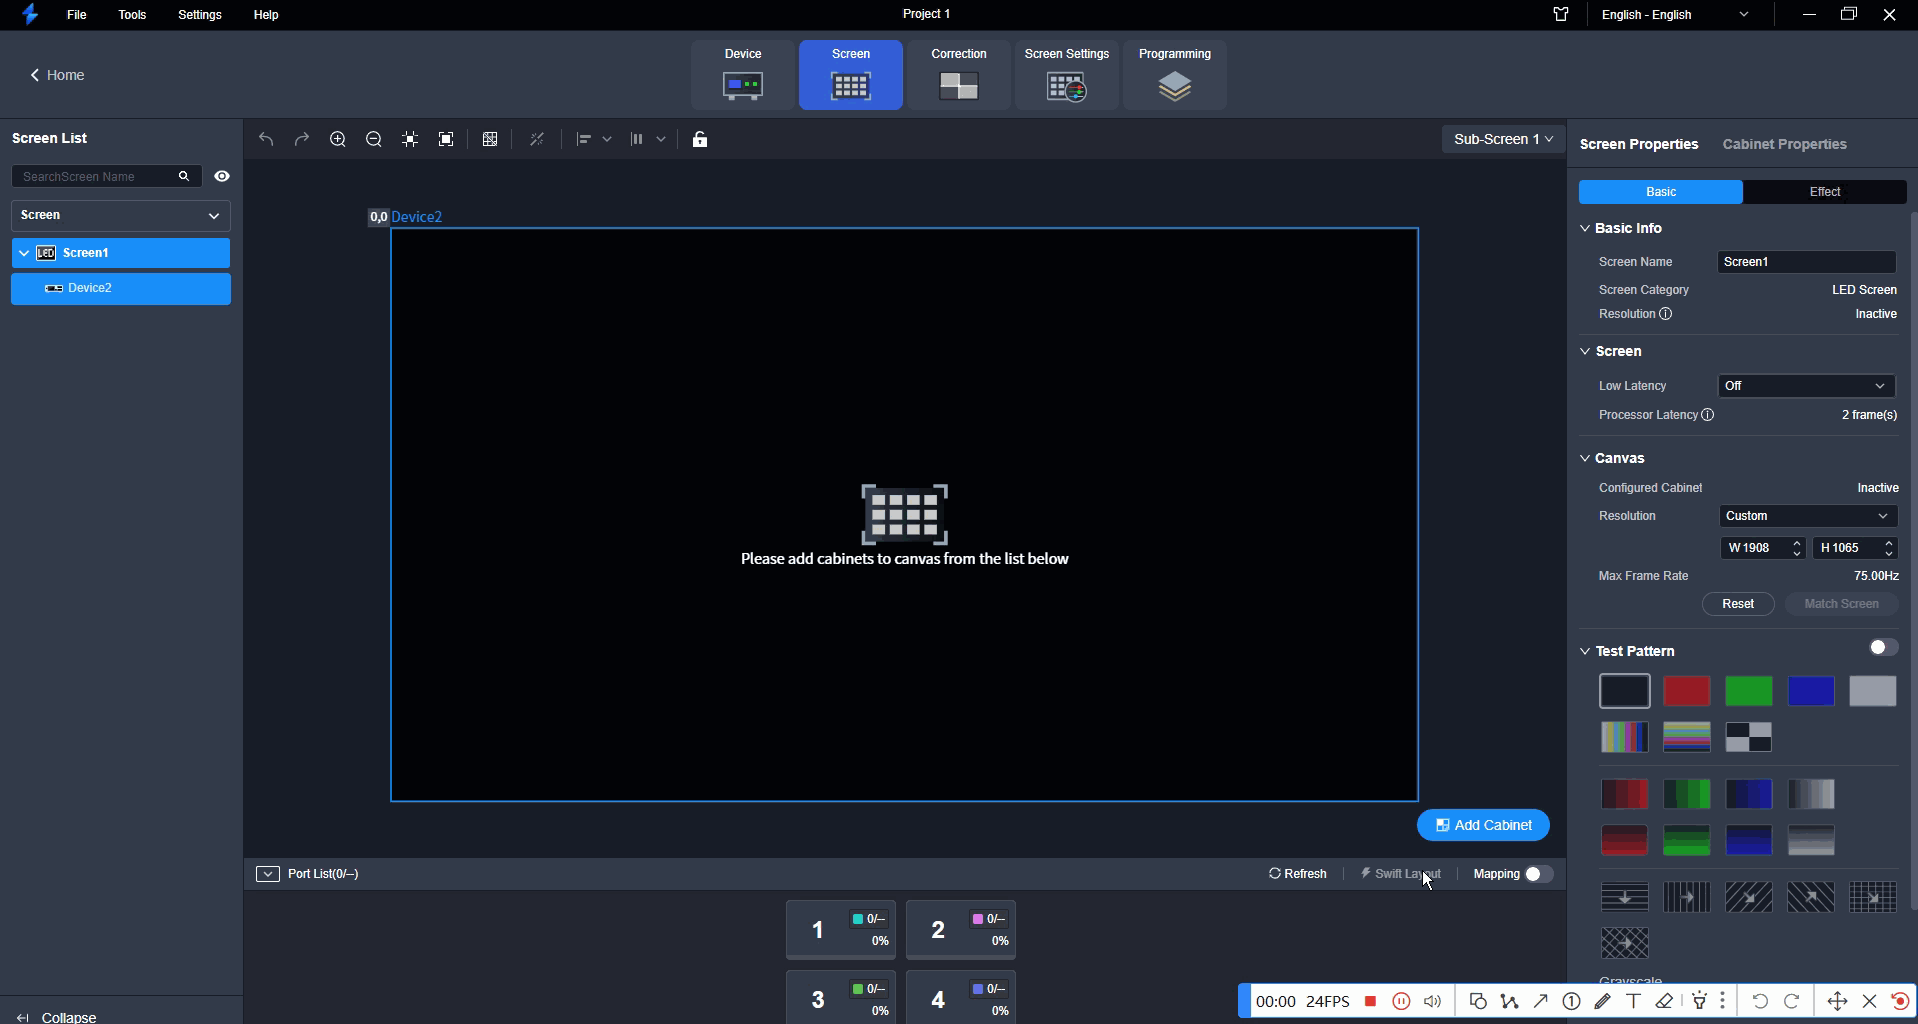Click the search icon in Screen List
Viewport: 1918px width, 1024px height.
[x=184, y=176]
